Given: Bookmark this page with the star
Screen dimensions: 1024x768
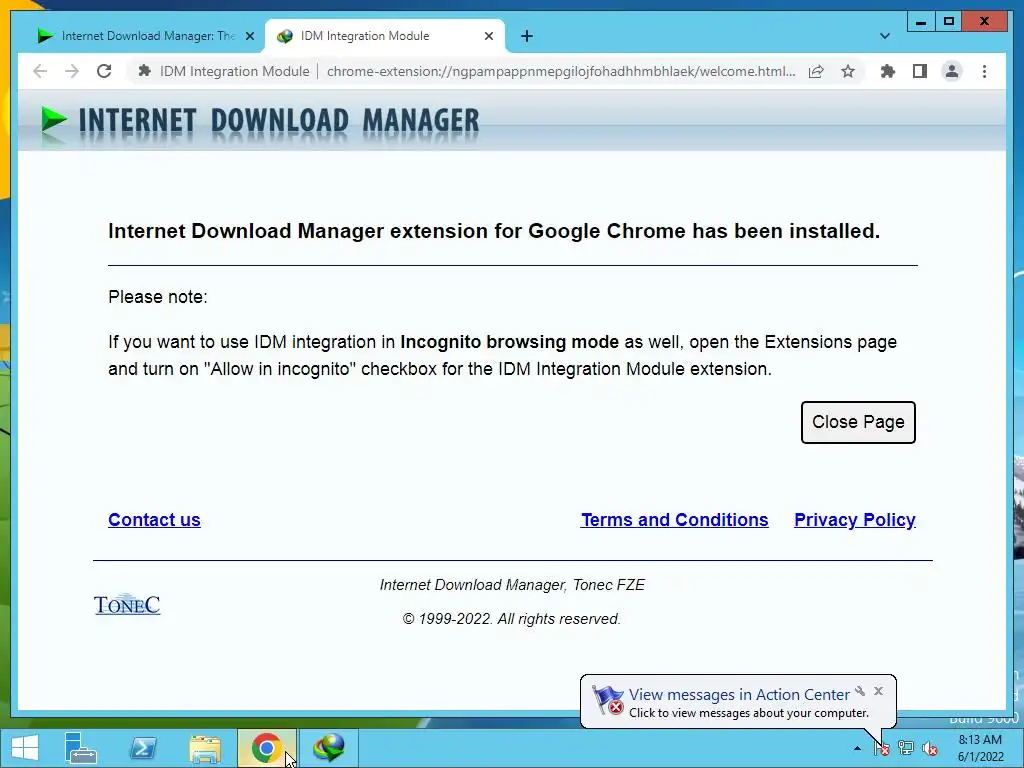Looking at the screenshot, I should (848, 71).
